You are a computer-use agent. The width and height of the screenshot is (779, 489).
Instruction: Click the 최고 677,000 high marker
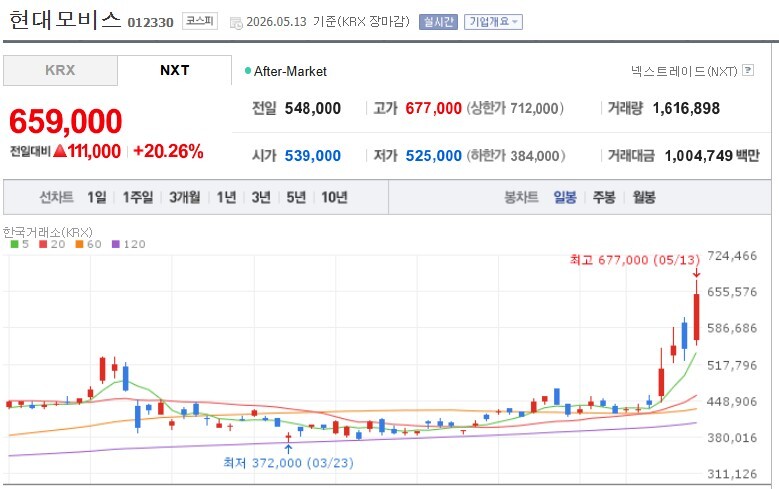(634, 260)
